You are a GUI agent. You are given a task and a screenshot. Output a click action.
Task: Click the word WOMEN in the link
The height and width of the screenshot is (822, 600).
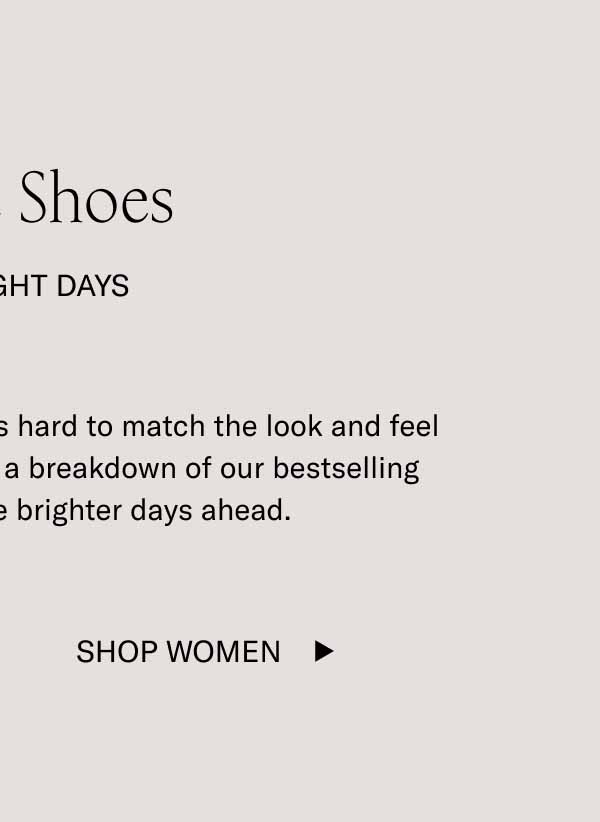click(223, 652)
